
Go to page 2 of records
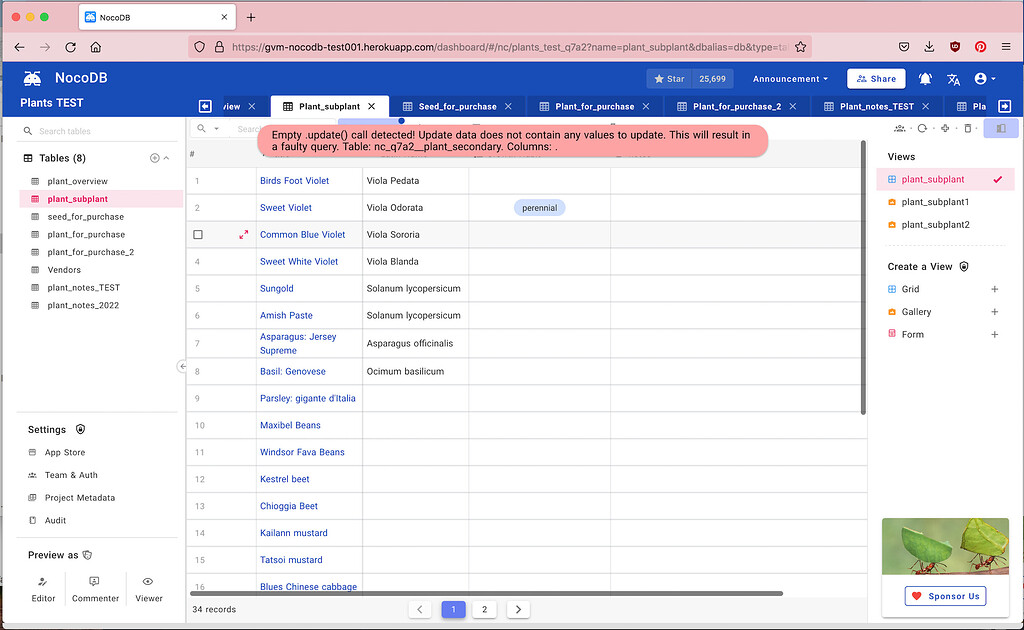click(x=485, y=609)
